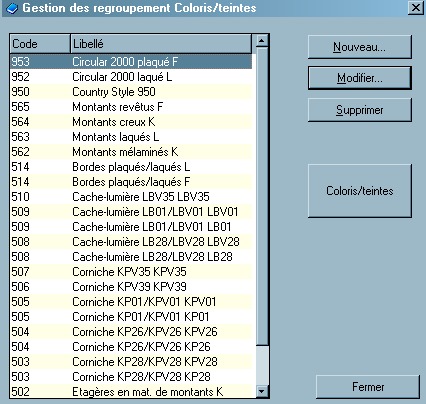Select row Circular 2000 laqué L
Screen dimensions: 426x404
pos(131,77)
